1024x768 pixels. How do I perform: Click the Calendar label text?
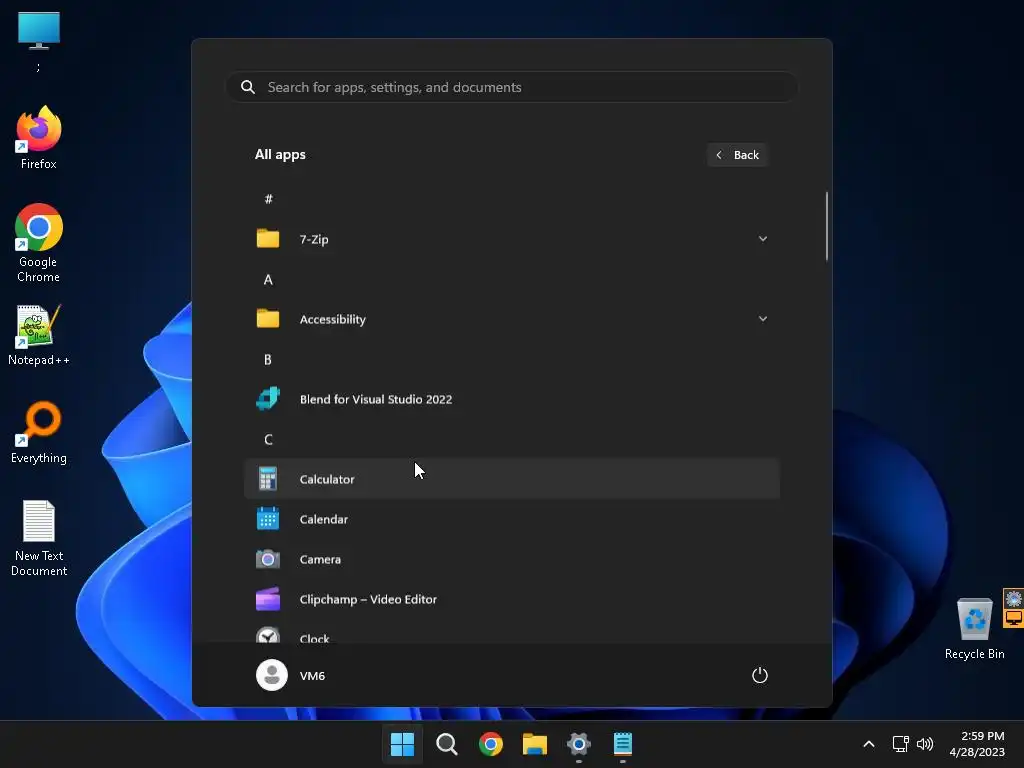coord(323,519)
